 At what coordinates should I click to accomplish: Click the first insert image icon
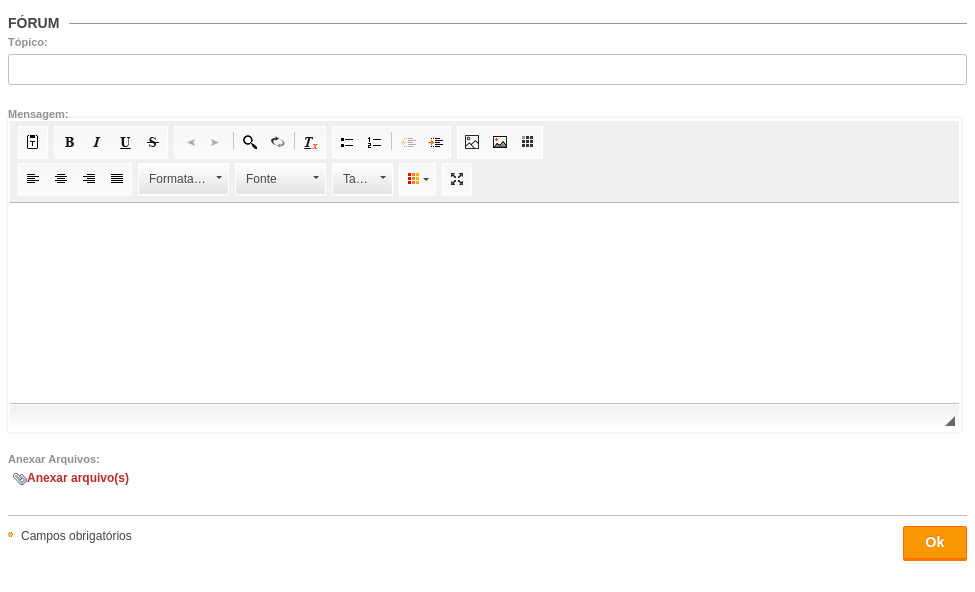(x=472, y=142)
